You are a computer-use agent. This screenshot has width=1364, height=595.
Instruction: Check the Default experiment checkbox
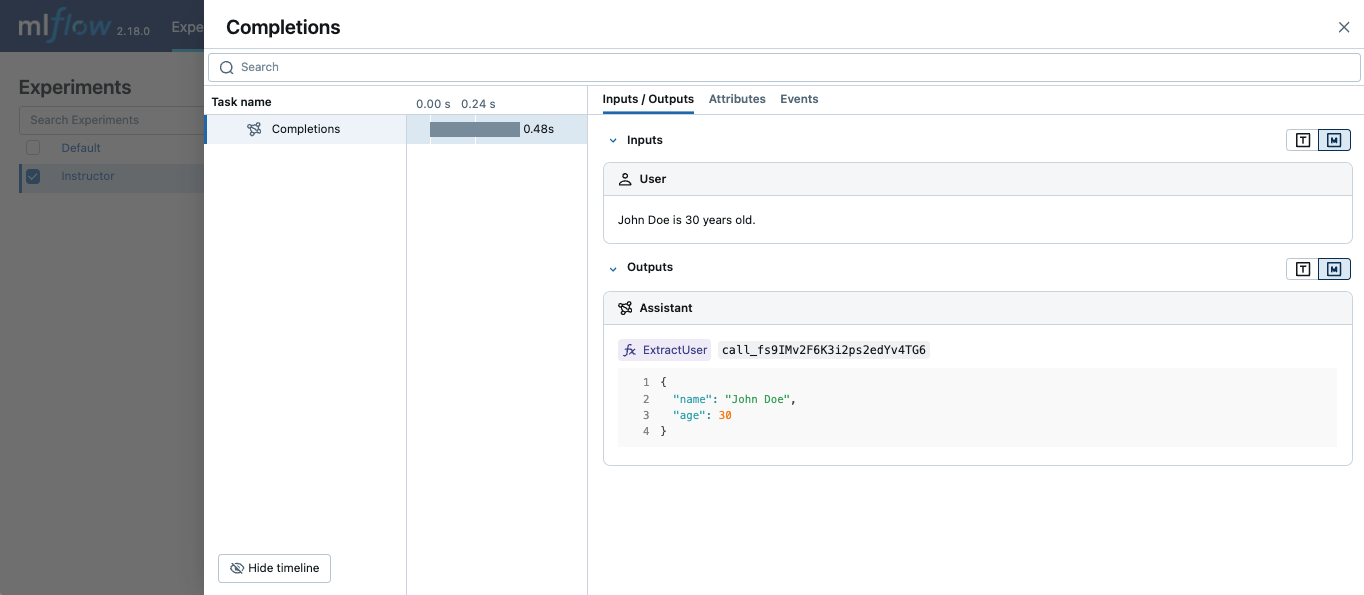pos(32,147)
